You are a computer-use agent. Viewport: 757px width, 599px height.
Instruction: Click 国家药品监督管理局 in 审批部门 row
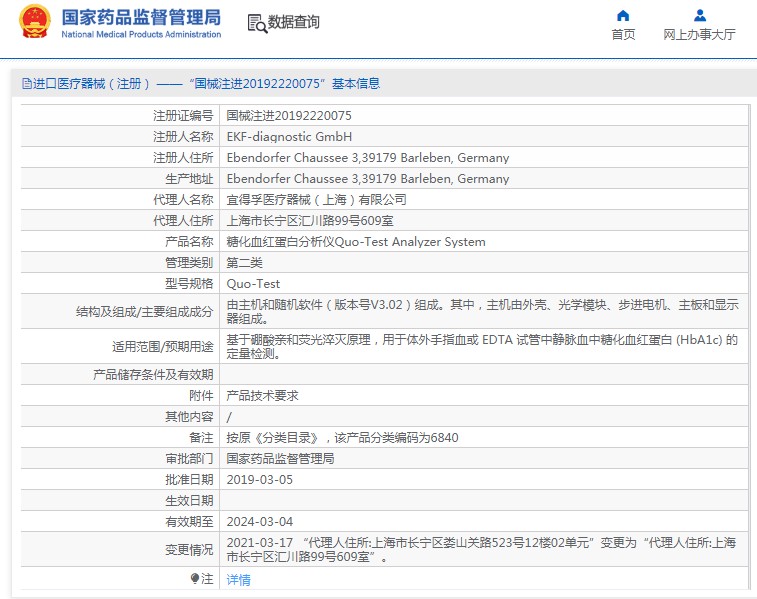pos(280,459)
